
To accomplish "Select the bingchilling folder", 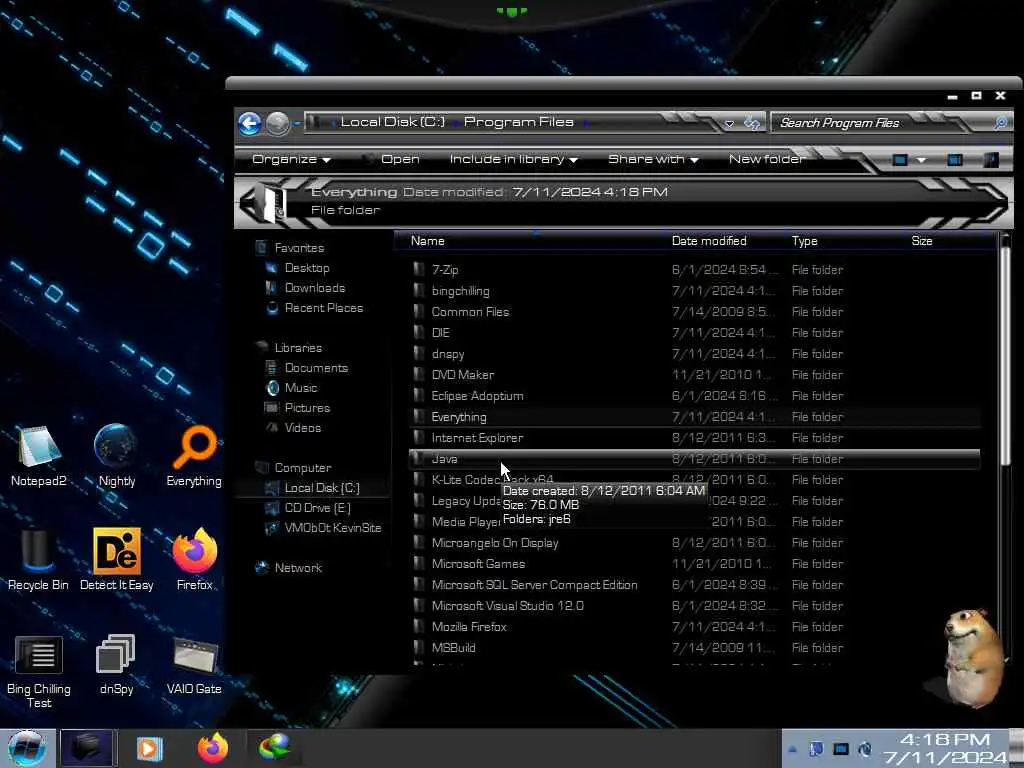I will (460, 291).
